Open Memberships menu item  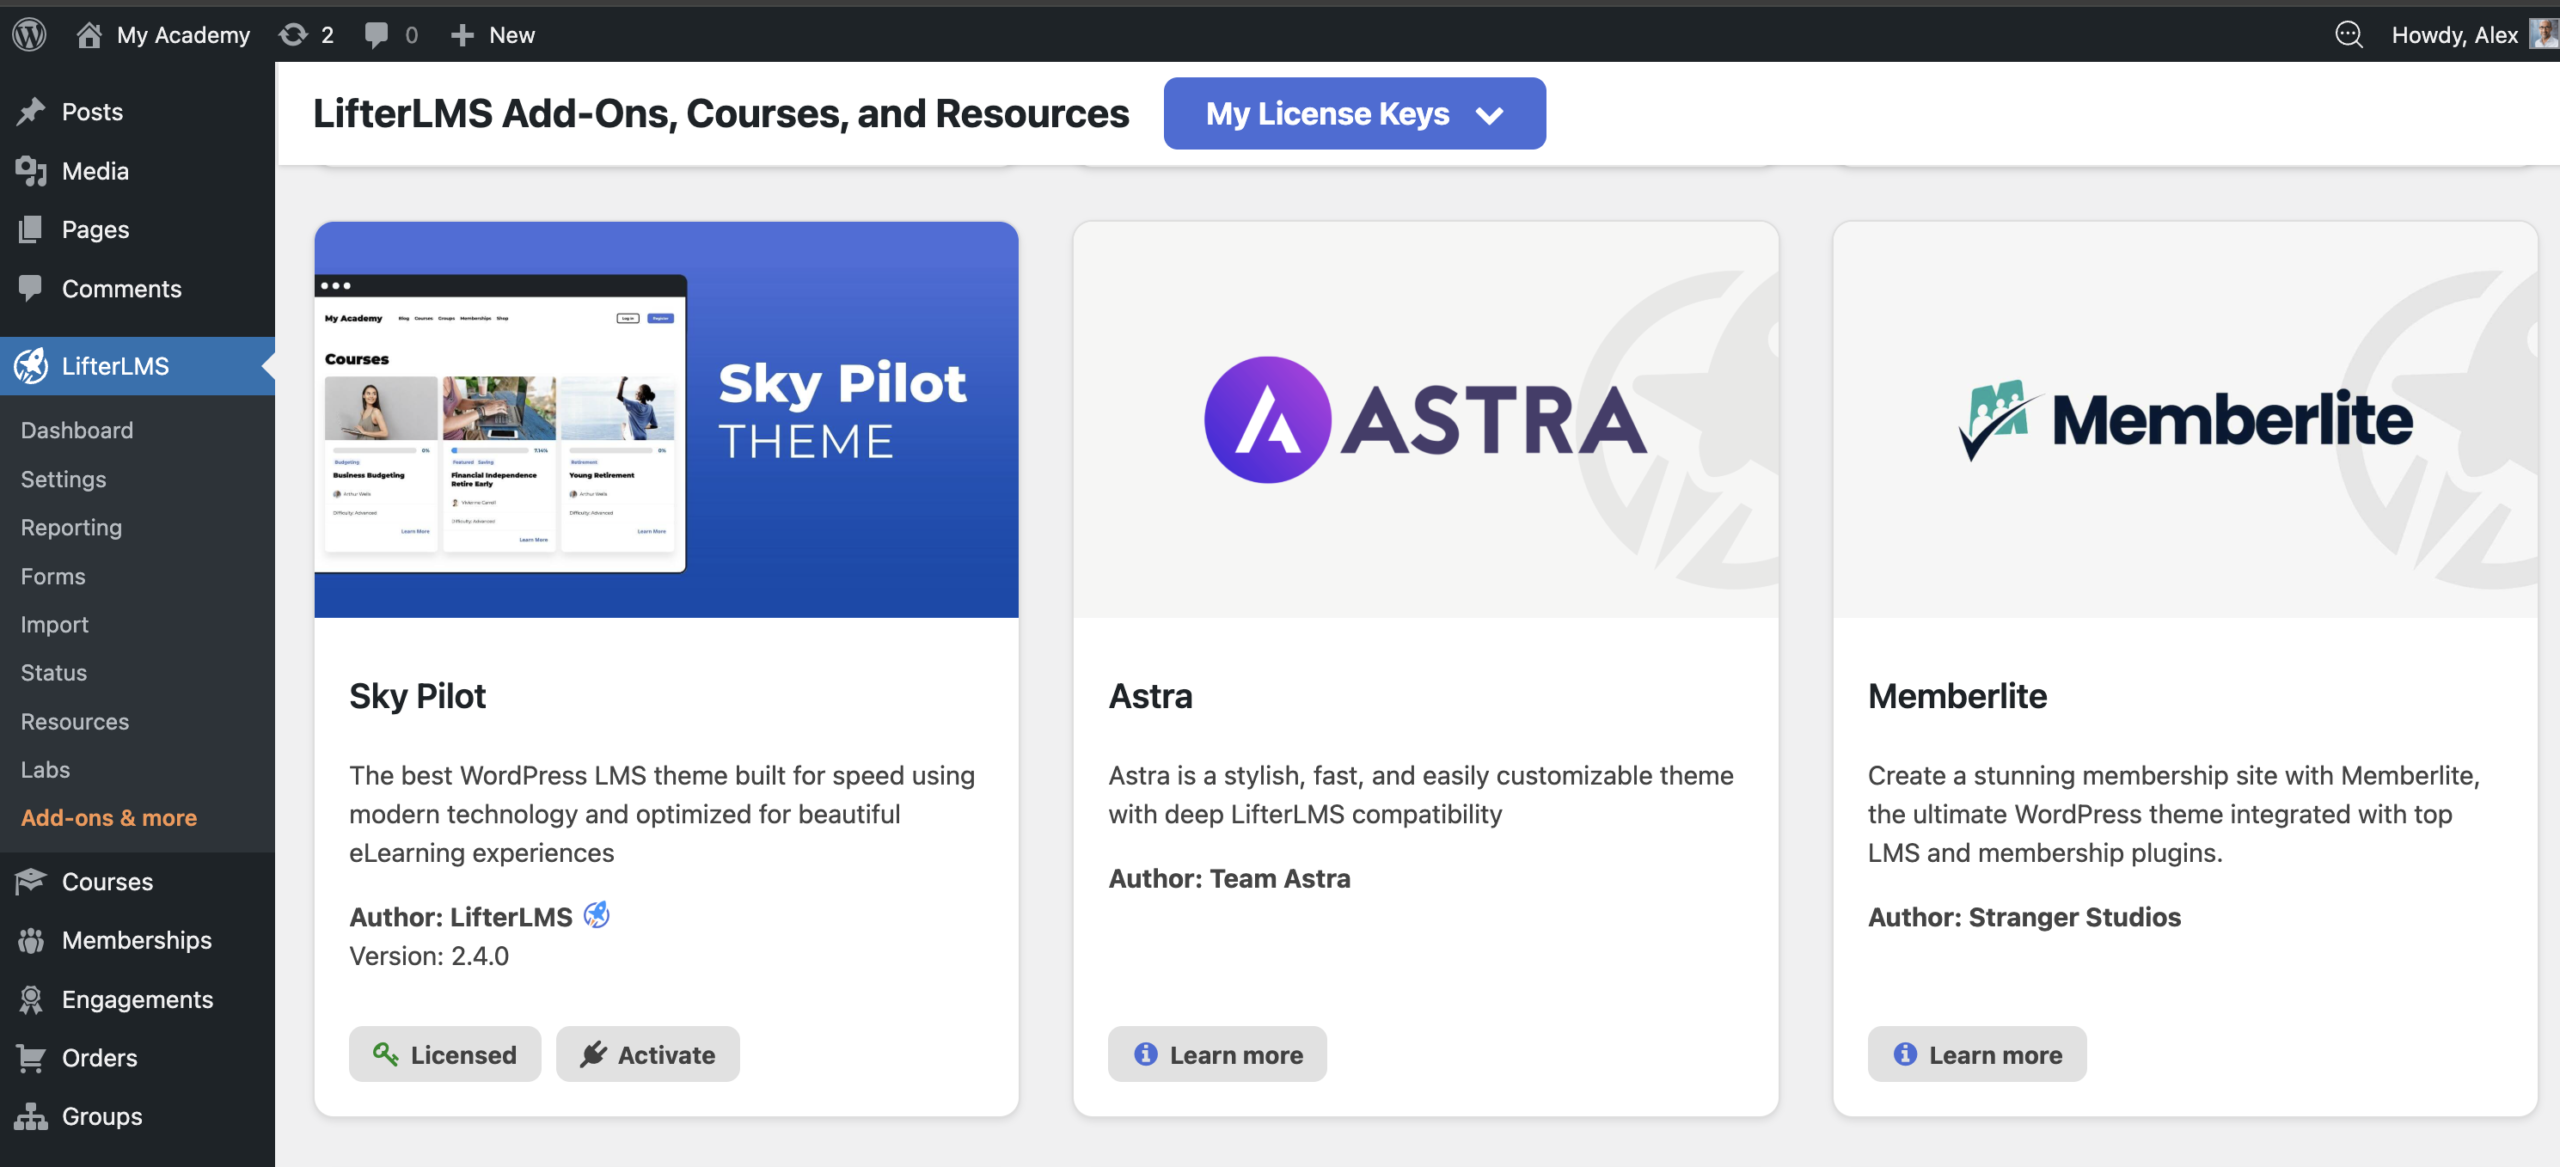tap(137, 940)
